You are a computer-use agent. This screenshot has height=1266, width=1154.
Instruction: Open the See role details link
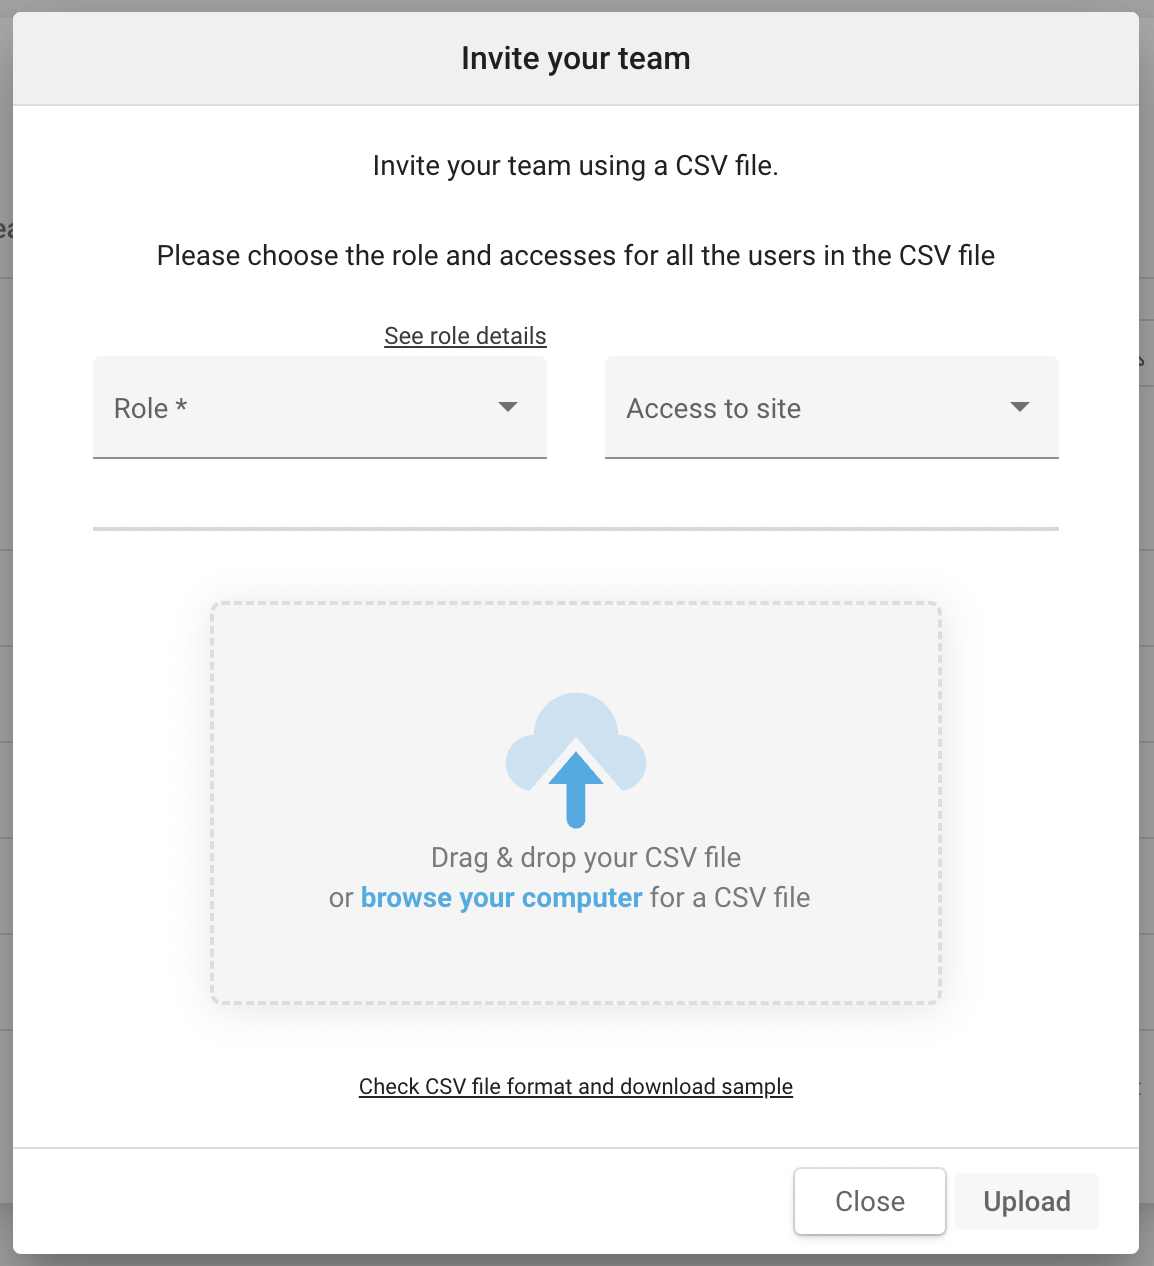click(465, 336)
